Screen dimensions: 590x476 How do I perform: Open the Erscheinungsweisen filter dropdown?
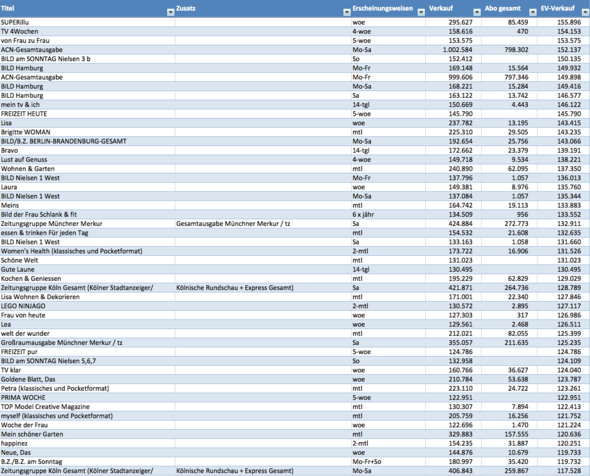421,12
